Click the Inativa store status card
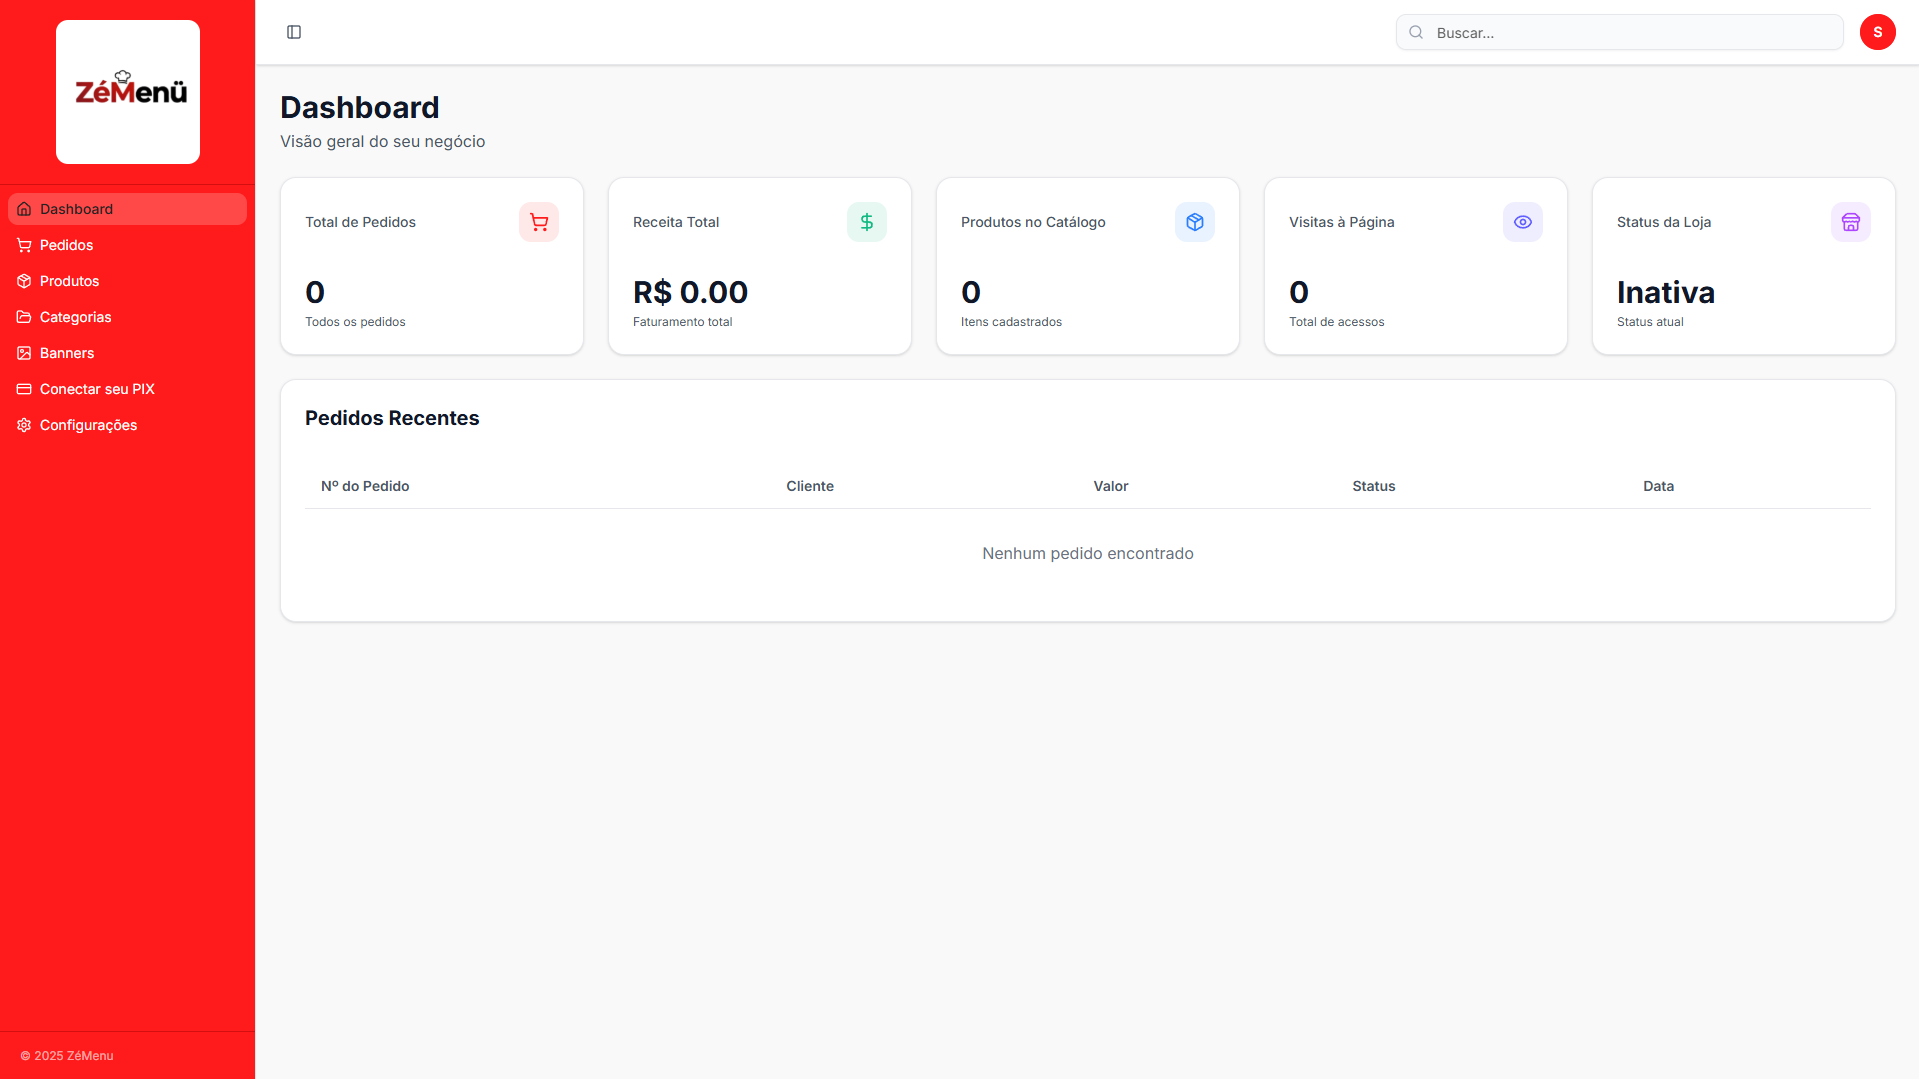 [1743, 266]
